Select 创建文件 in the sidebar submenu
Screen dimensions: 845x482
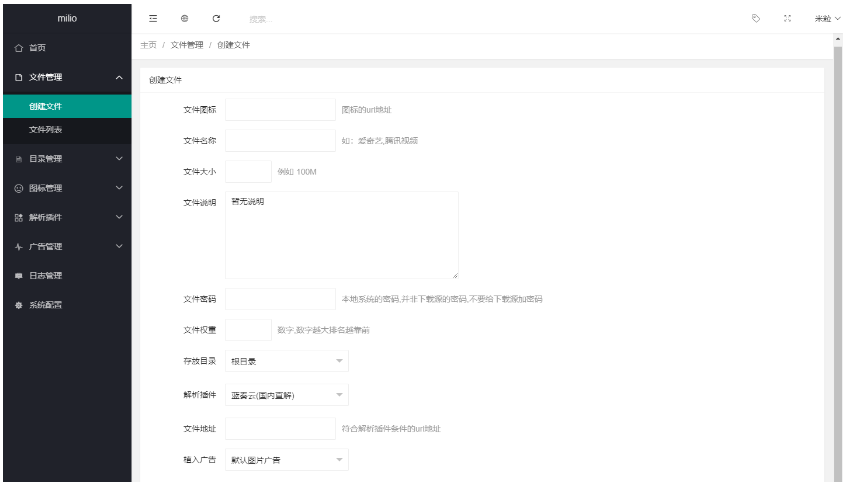(67, 106)
